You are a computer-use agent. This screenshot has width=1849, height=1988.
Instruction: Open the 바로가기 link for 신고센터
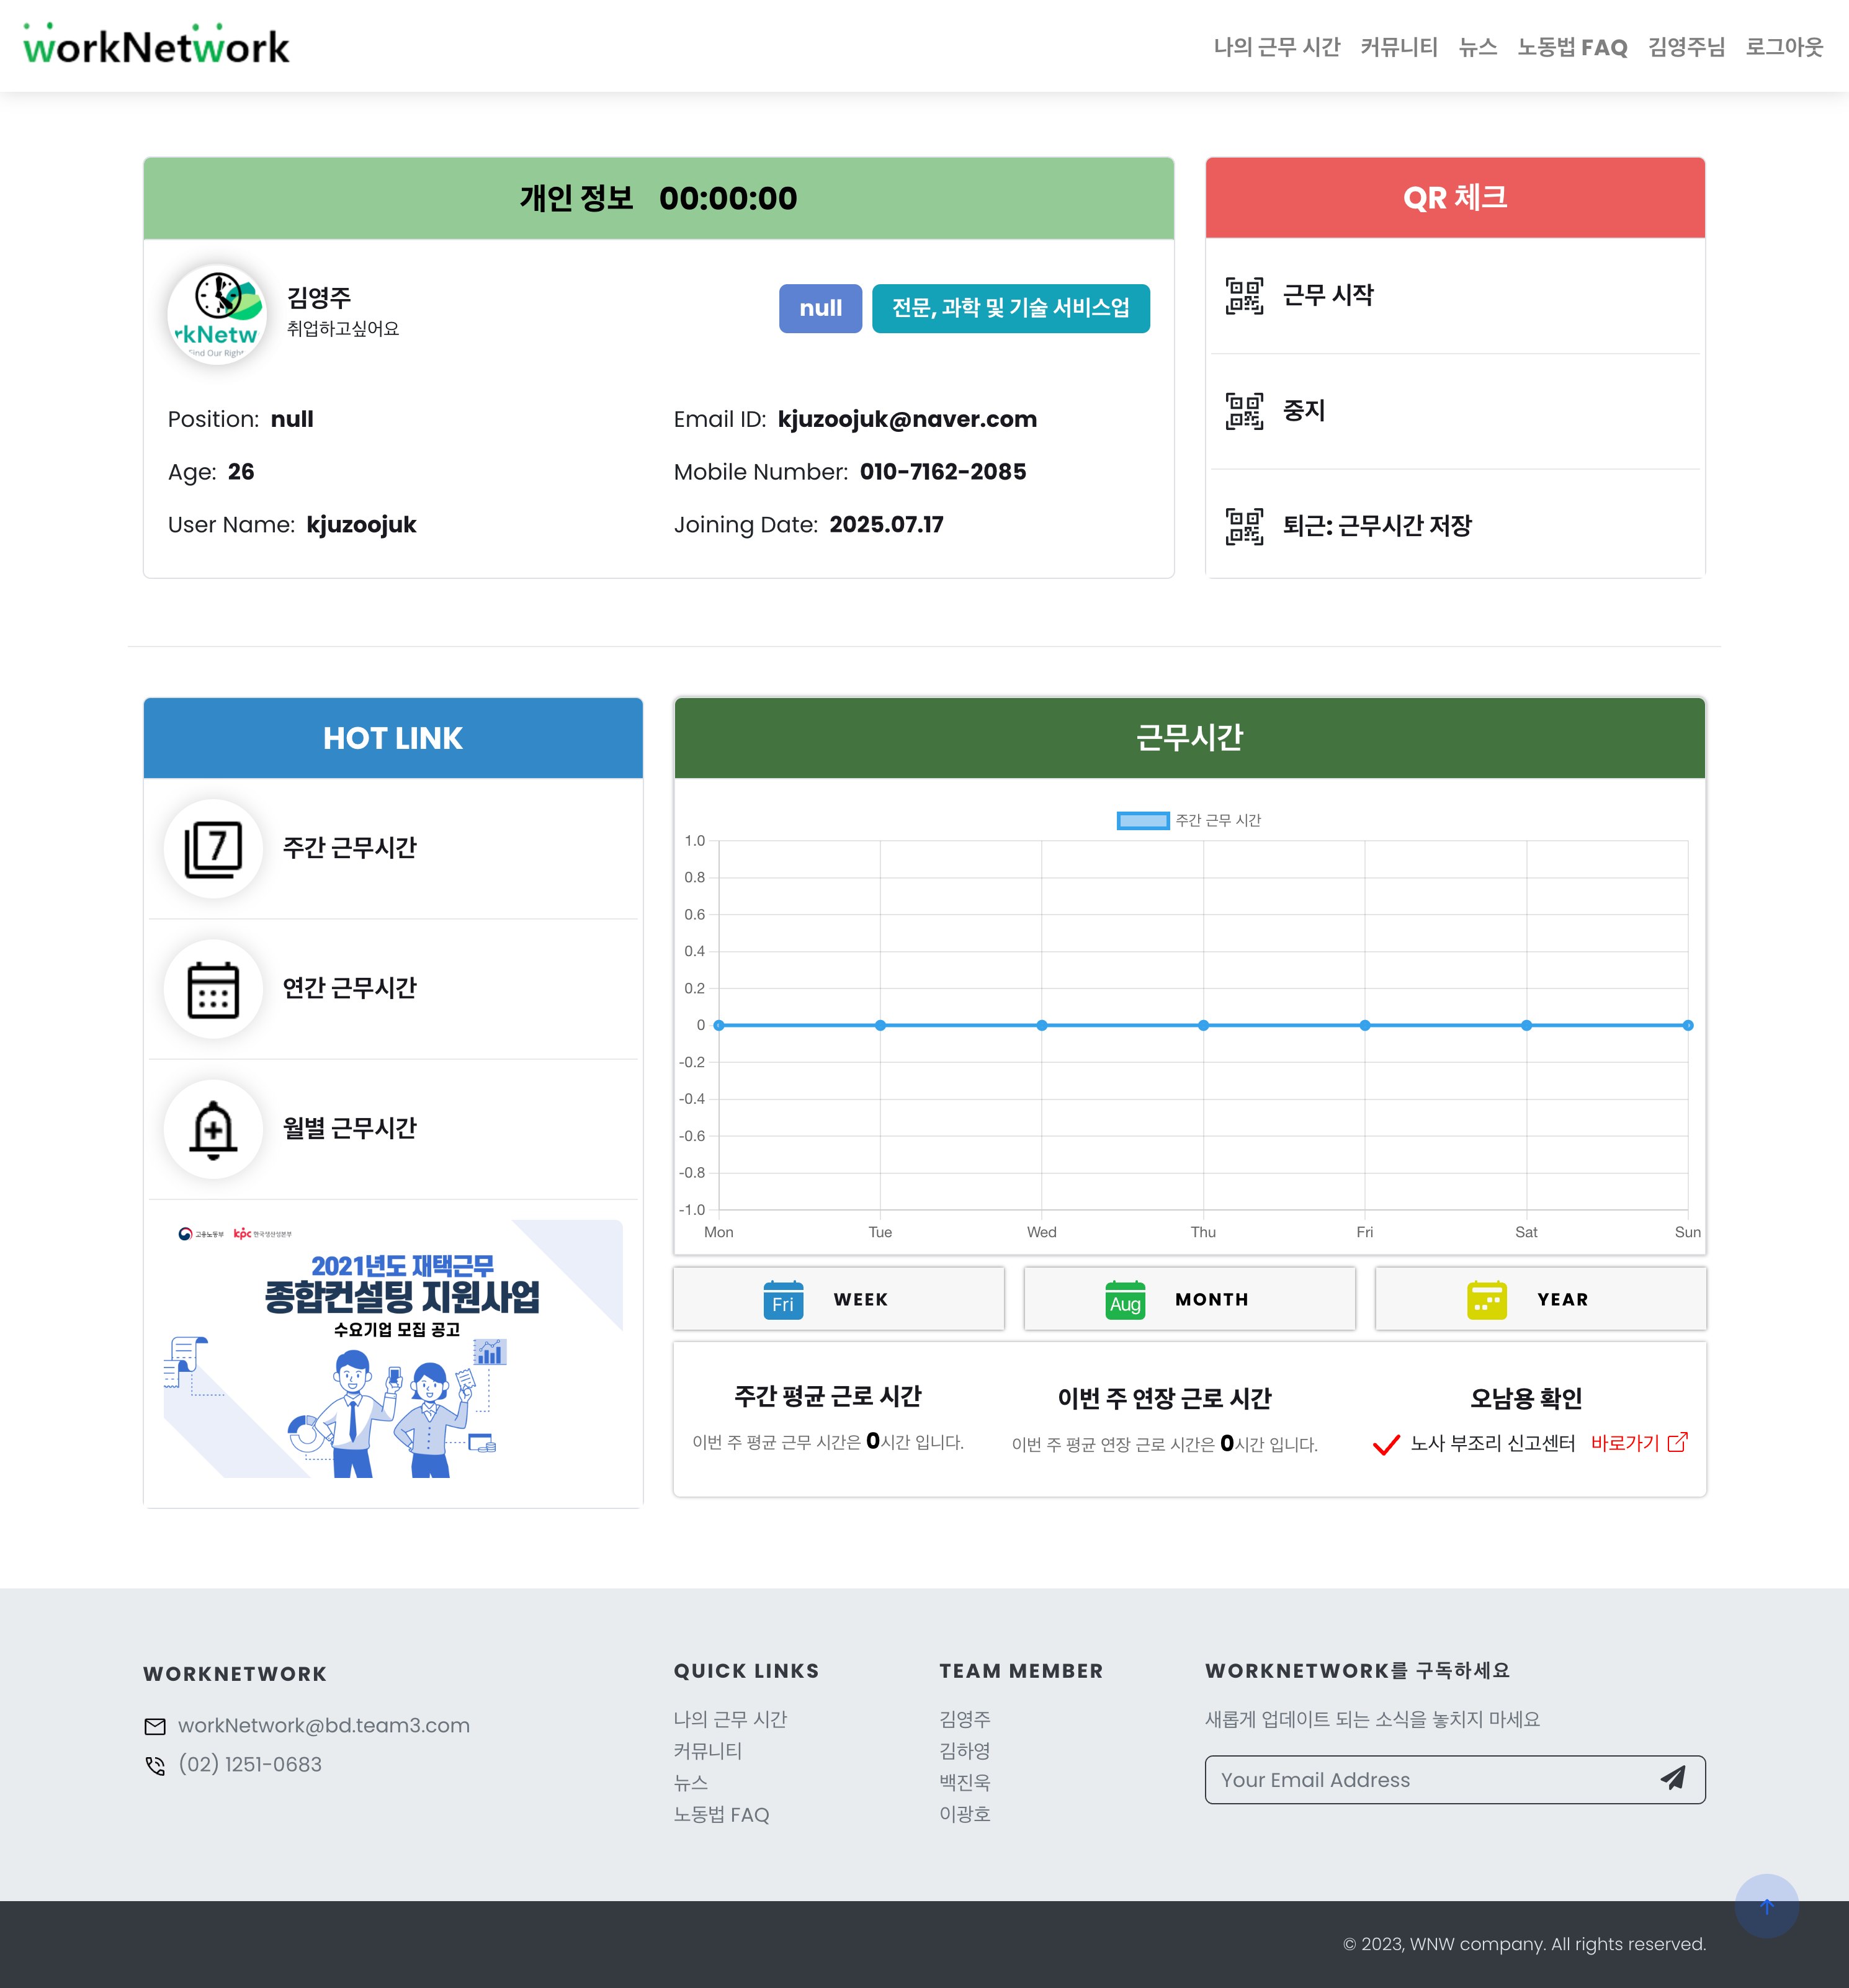point(1638,1443)
